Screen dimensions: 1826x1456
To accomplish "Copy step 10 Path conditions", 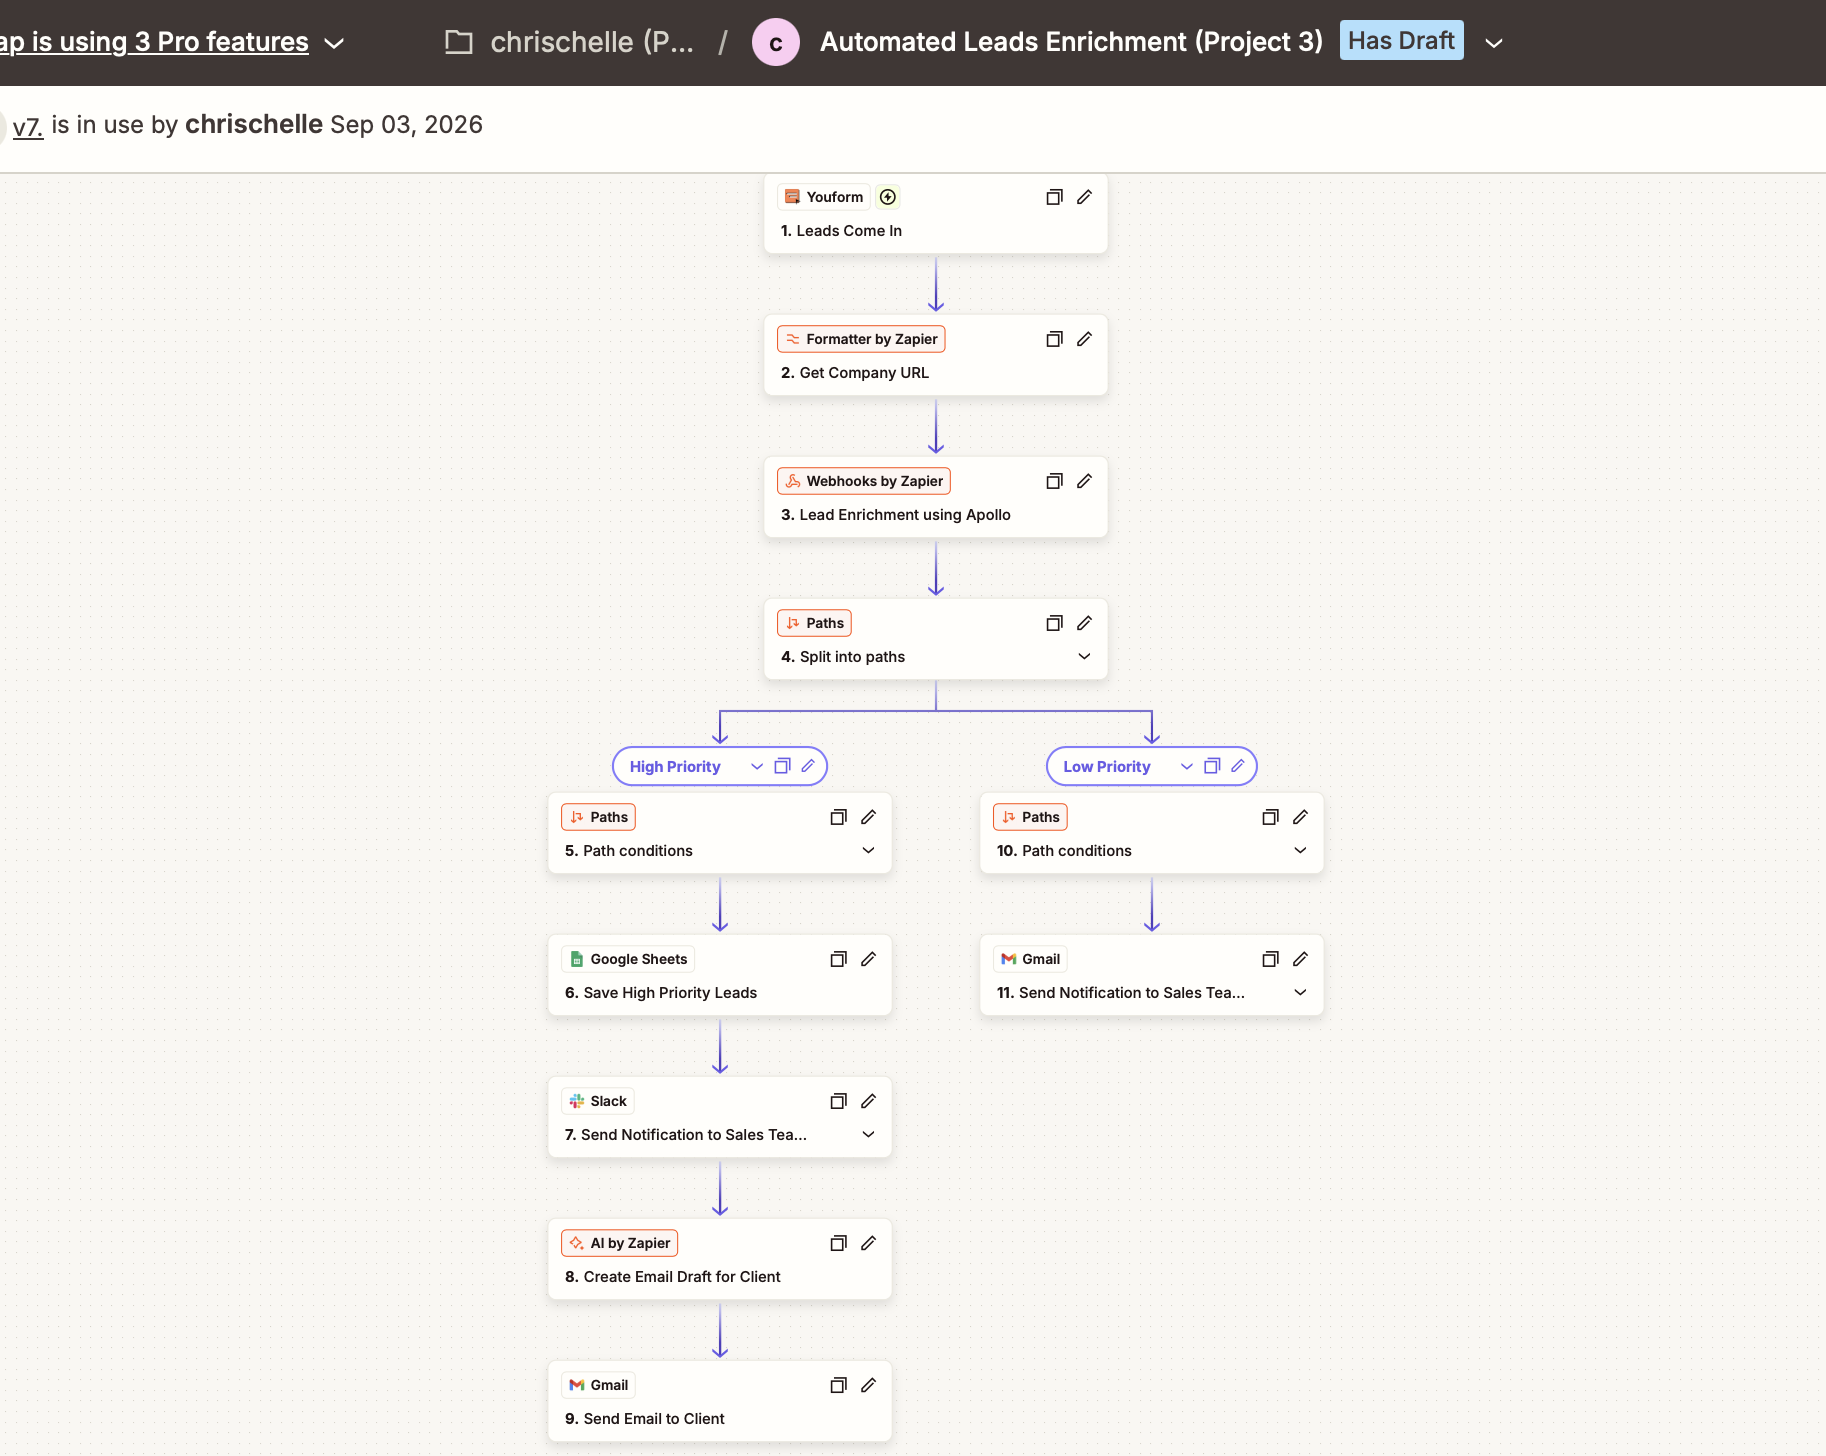I will pyautogui.click(x=1270, y=817).
